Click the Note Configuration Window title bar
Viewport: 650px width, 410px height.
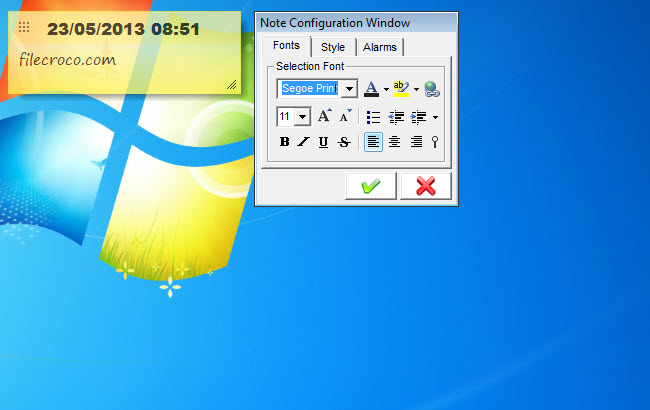point(357,23)
